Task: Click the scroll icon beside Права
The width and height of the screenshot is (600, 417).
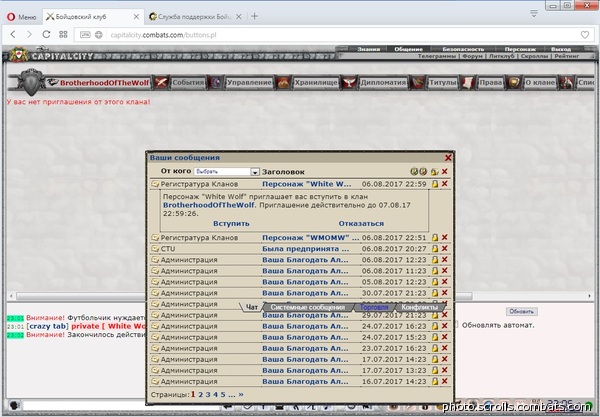Action: [x=467, y=82]
